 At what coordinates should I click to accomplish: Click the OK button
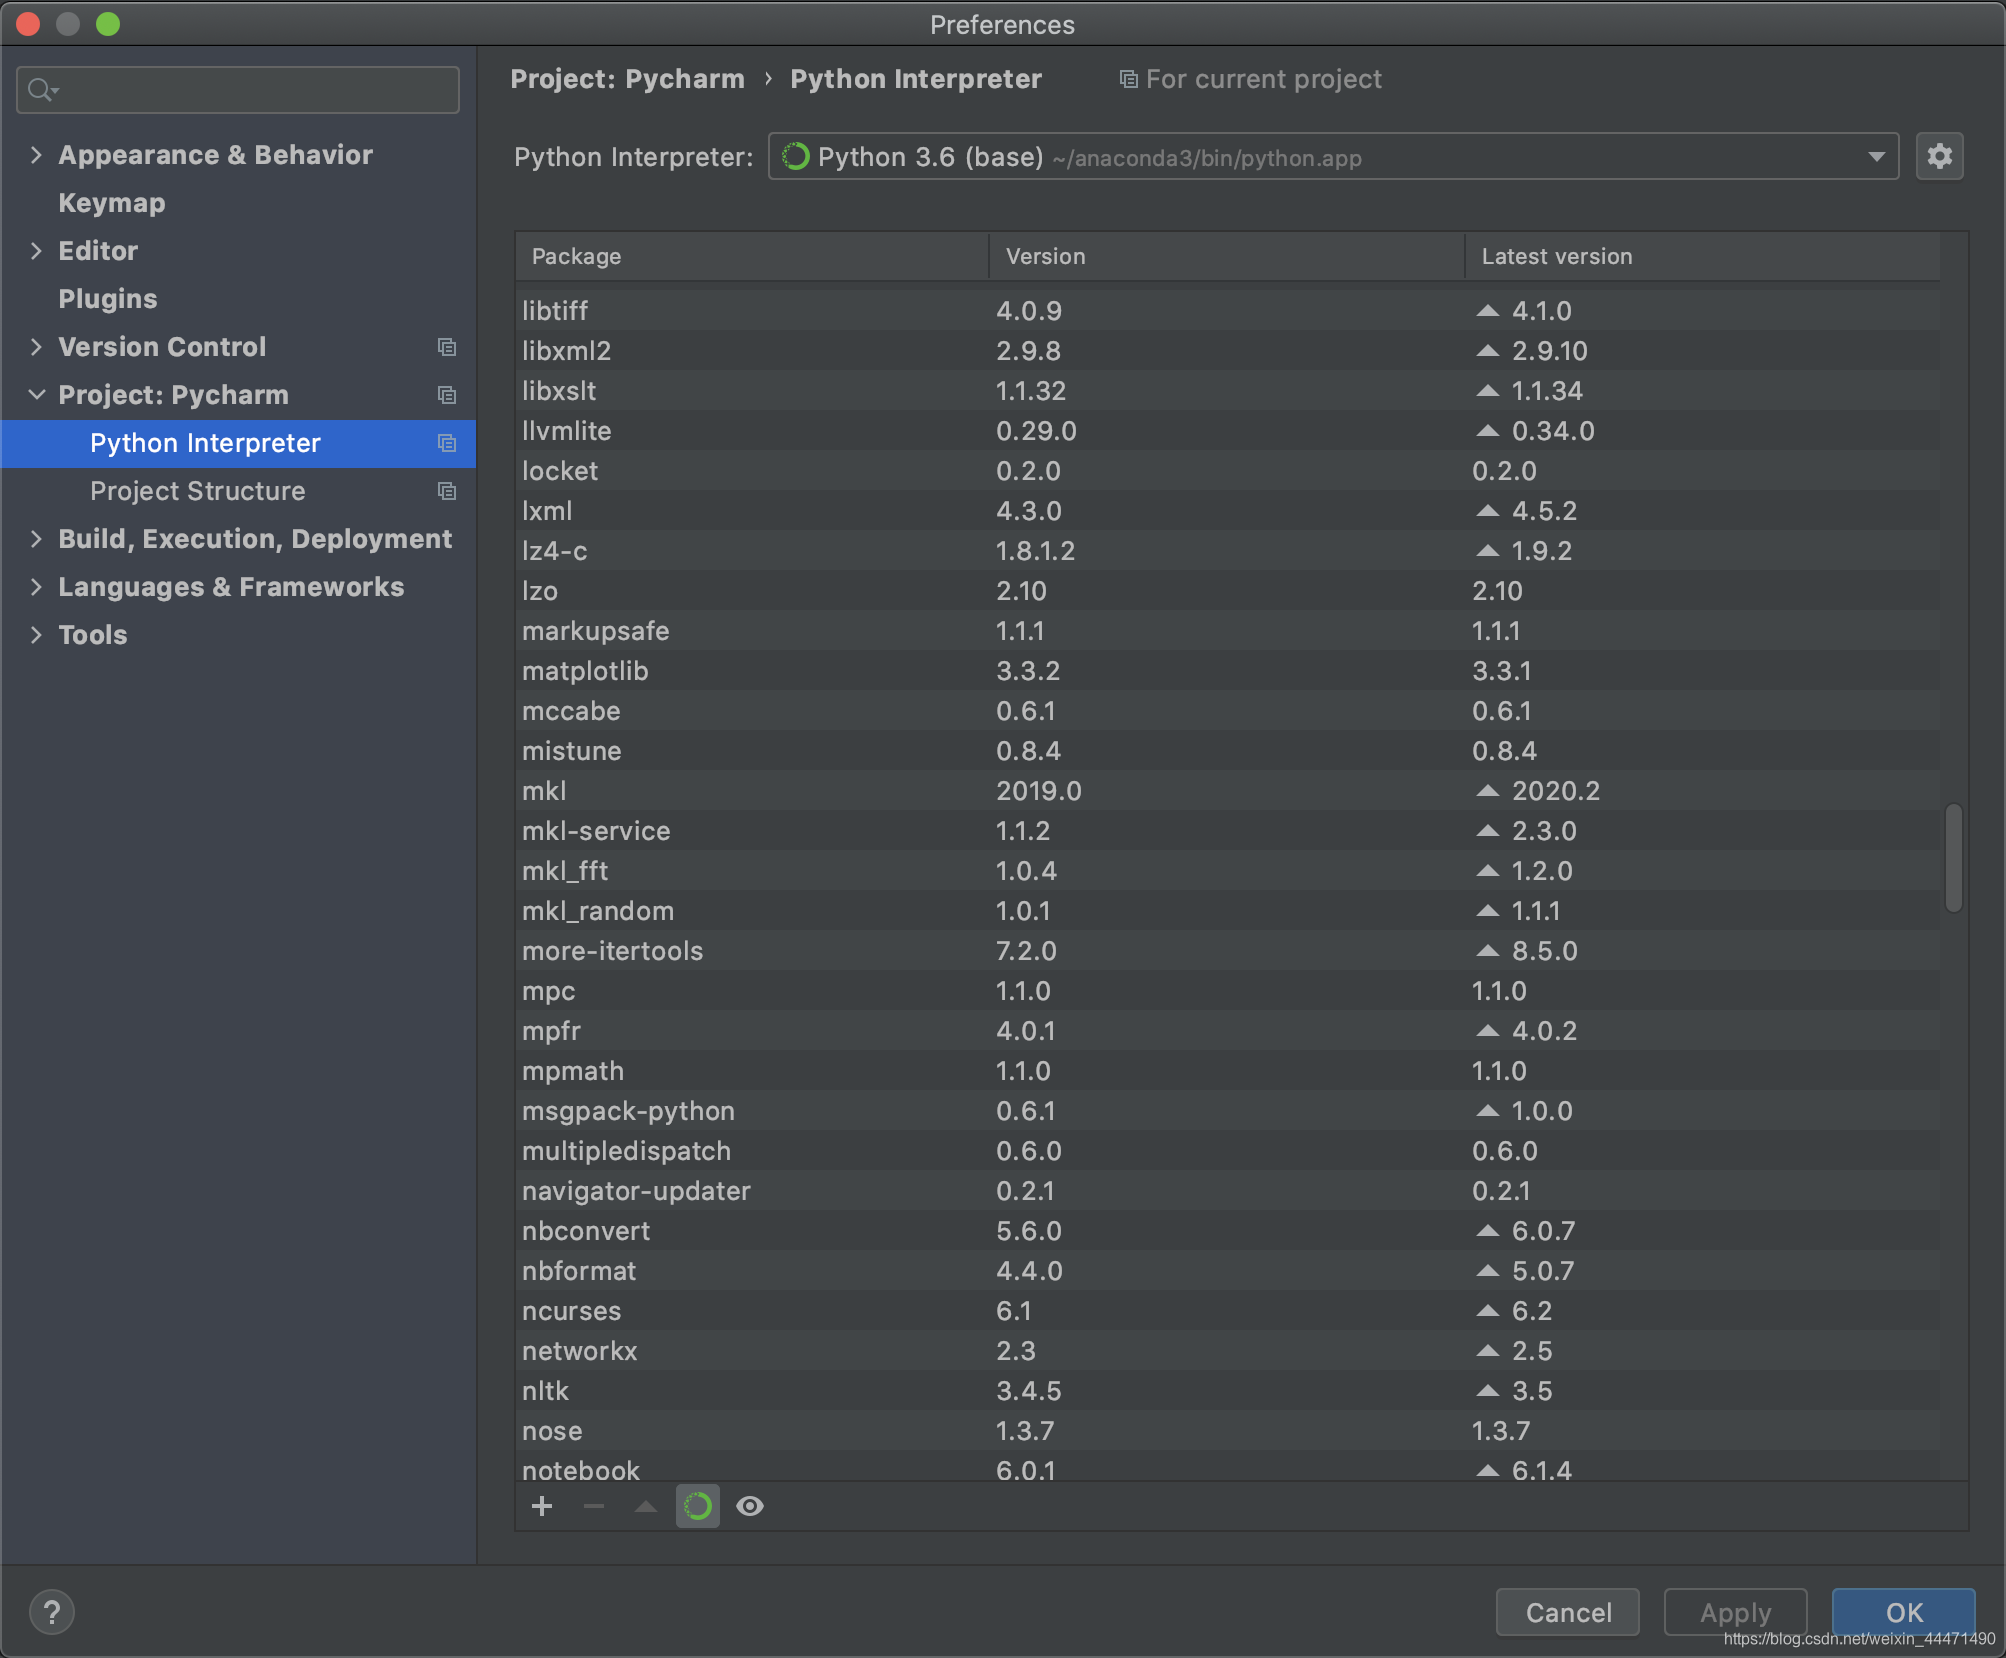[x=1899, y=1611]
